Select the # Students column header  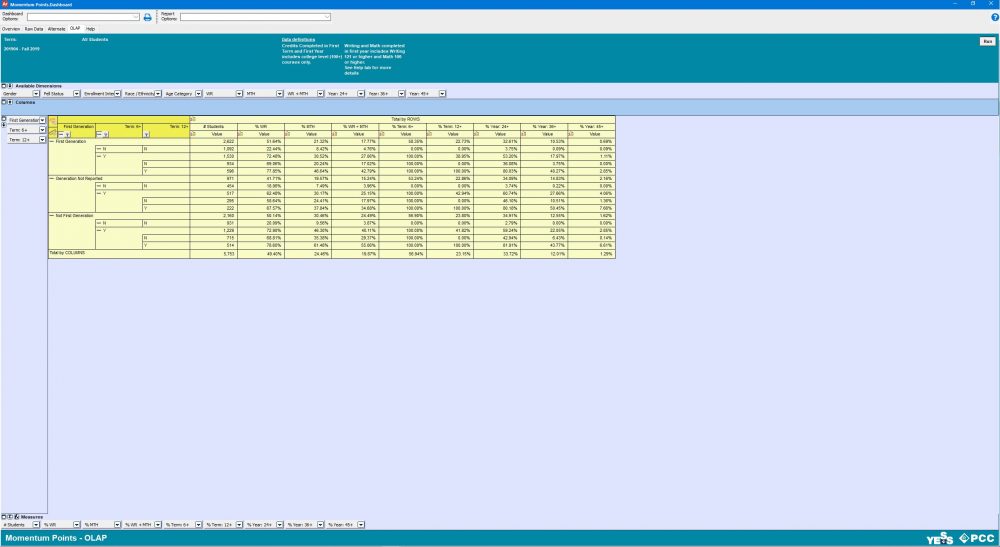[214, 127]
